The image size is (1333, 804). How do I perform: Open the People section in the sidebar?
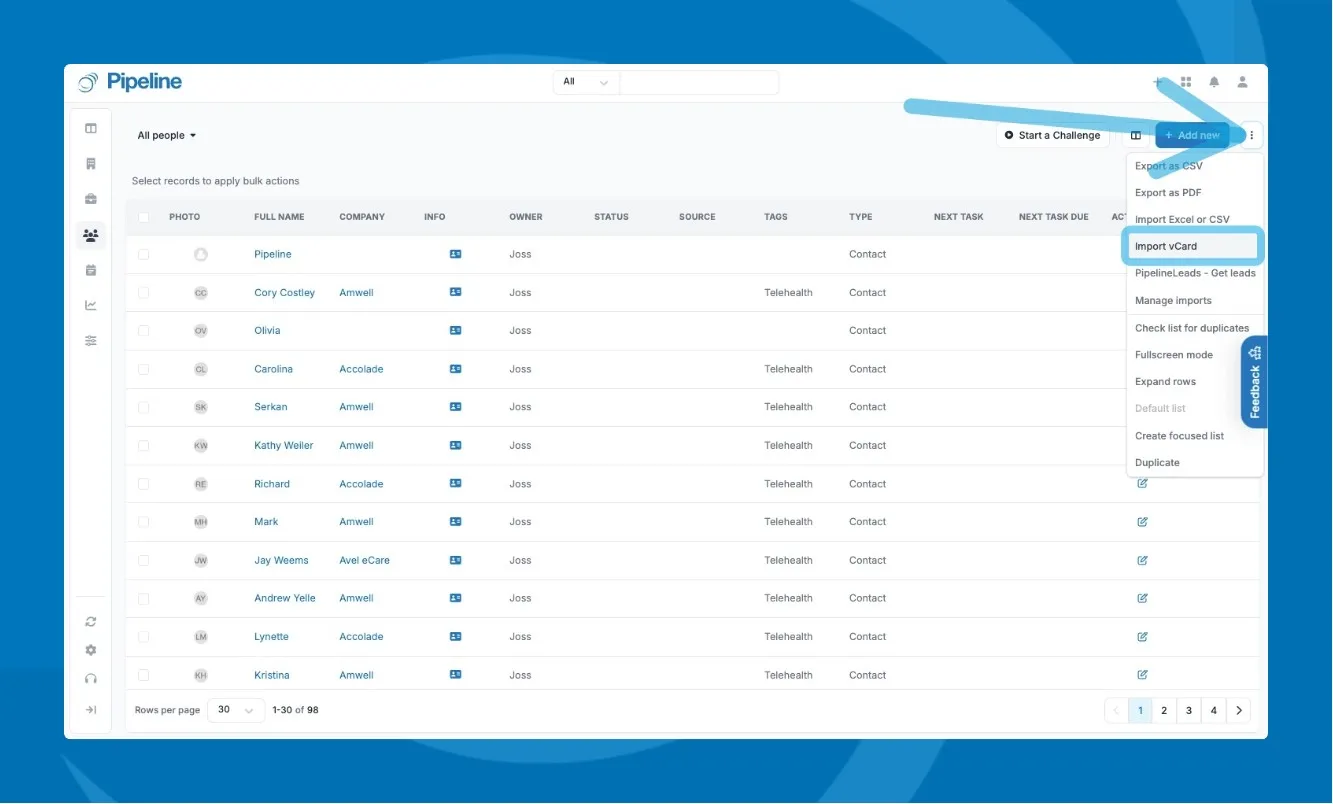coord(91,236)
